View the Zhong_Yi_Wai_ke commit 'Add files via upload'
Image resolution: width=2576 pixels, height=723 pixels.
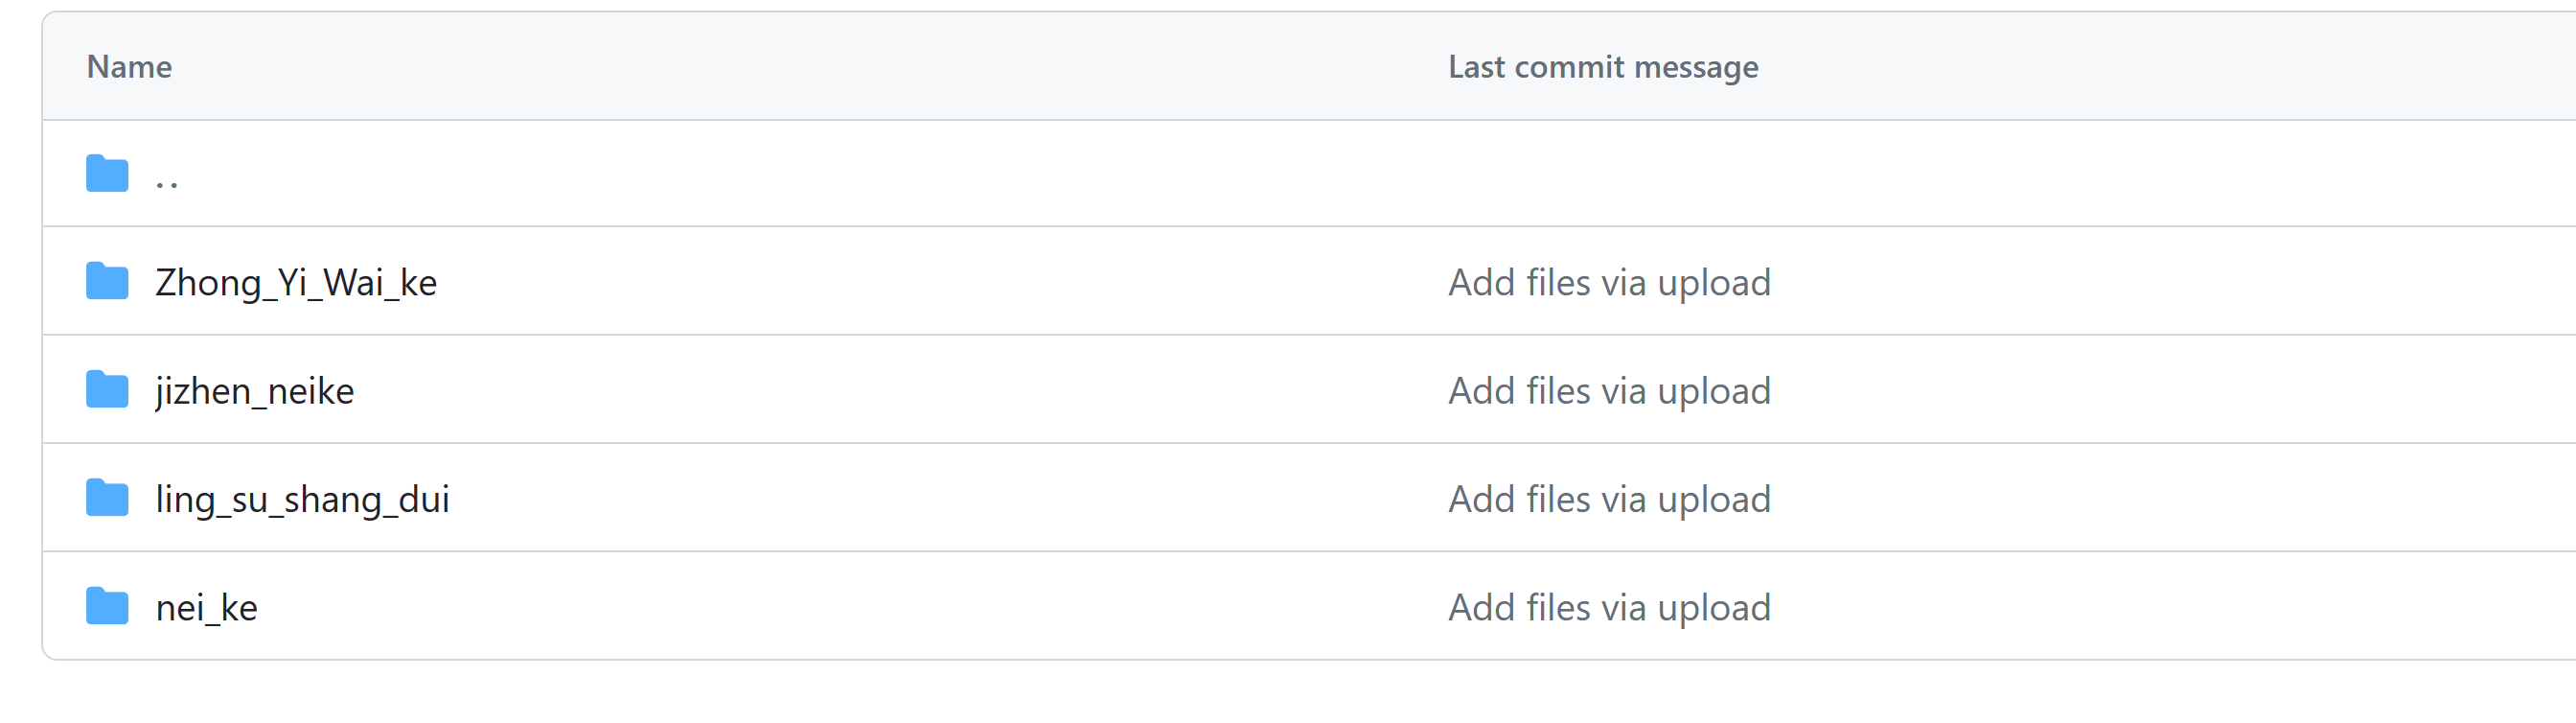pyautogui.click(x=1609, y=283)
